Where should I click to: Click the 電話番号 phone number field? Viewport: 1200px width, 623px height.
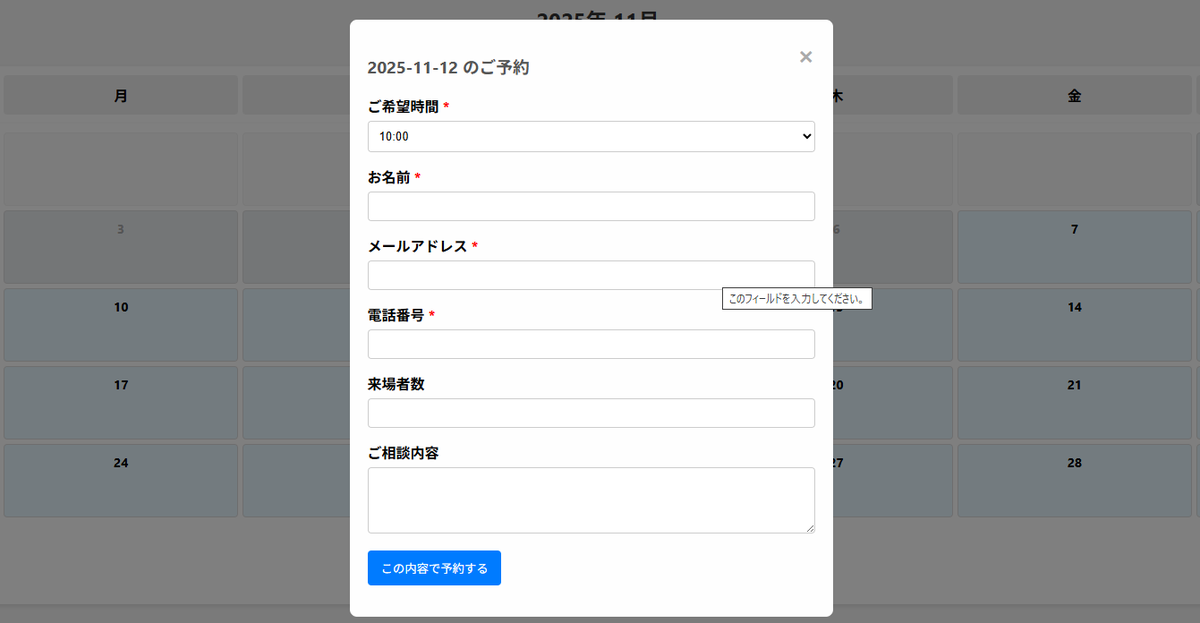point(590,344)
